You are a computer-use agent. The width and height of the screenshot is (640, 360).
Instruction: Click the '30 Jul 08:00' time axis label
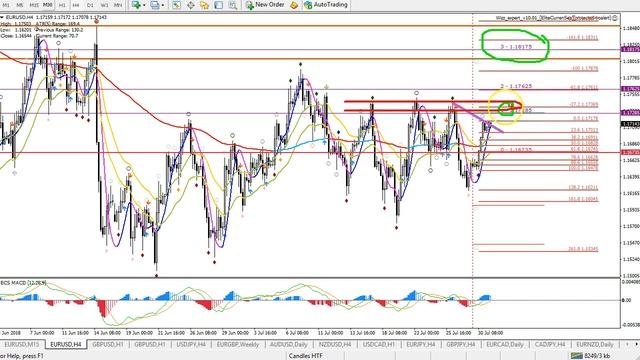[x=490, y=333]
